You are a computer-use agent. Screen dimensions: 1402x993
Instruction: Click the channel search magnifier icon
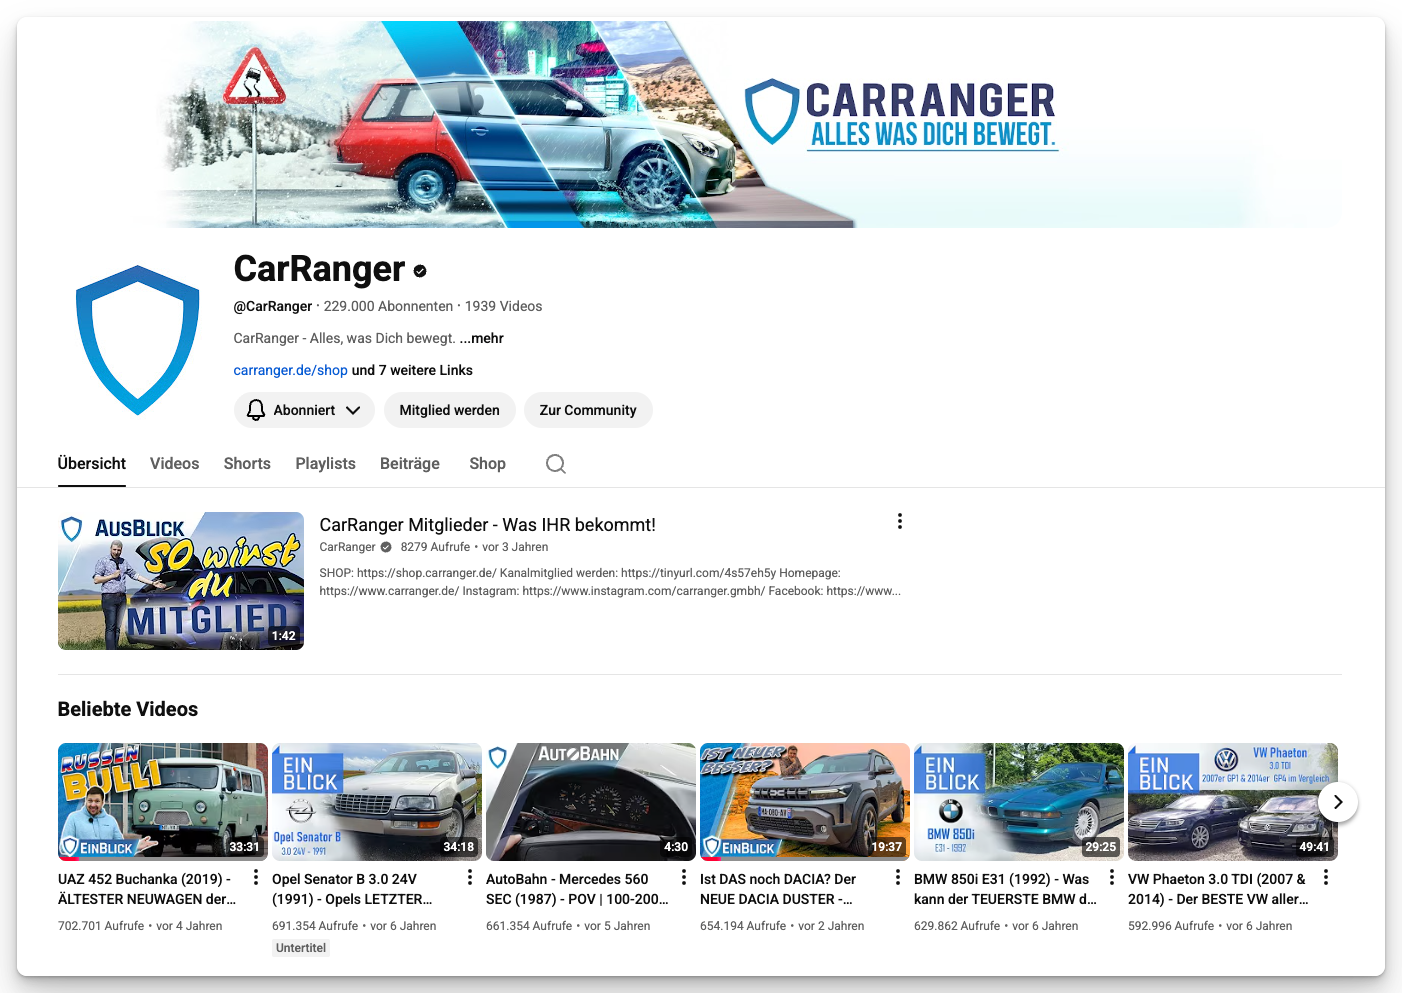[556, 464]
